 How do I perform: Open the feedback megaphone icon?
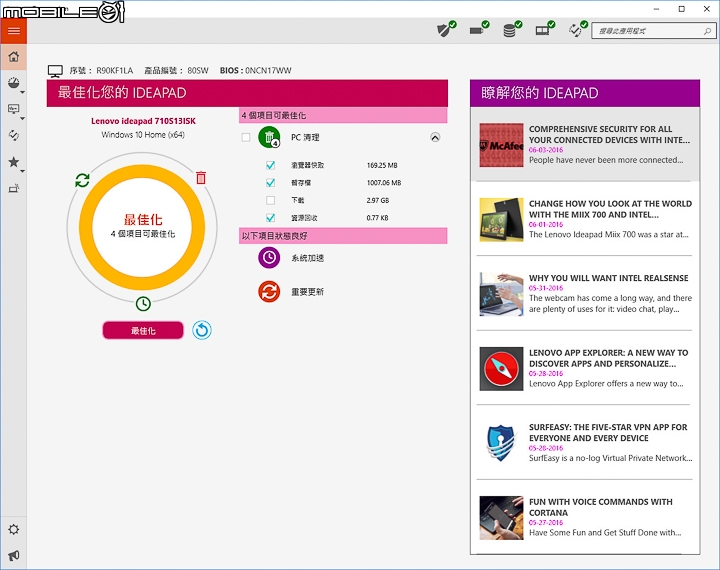14,555
